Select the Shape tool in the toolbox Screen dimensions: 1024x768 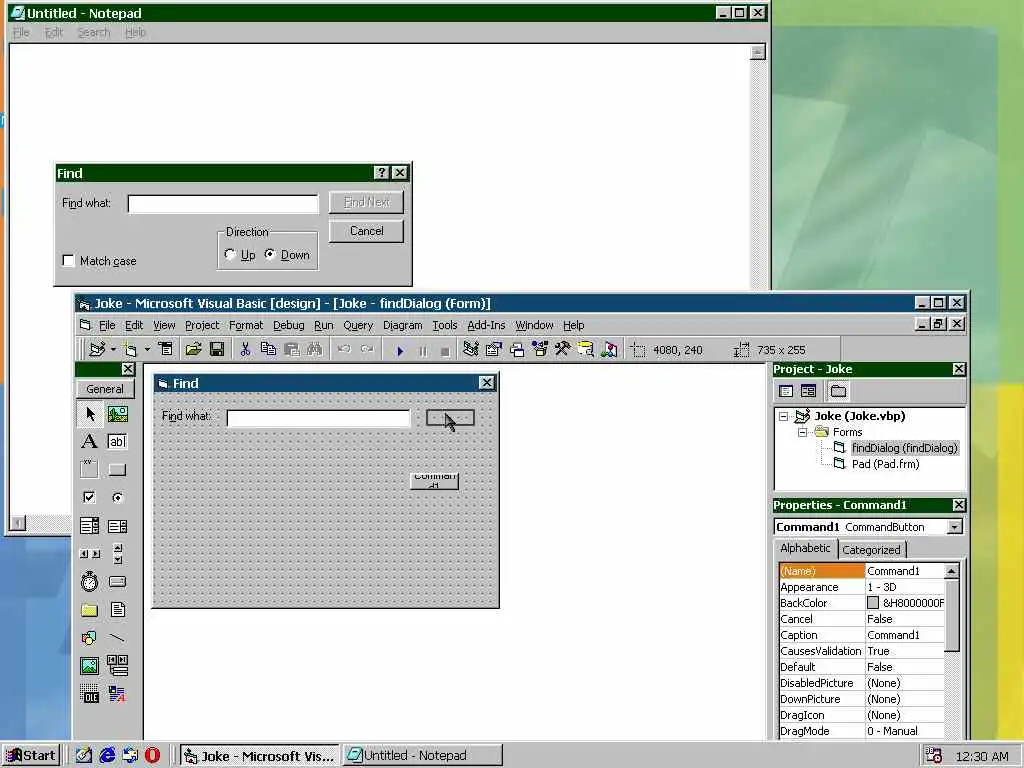pos(90,637)
